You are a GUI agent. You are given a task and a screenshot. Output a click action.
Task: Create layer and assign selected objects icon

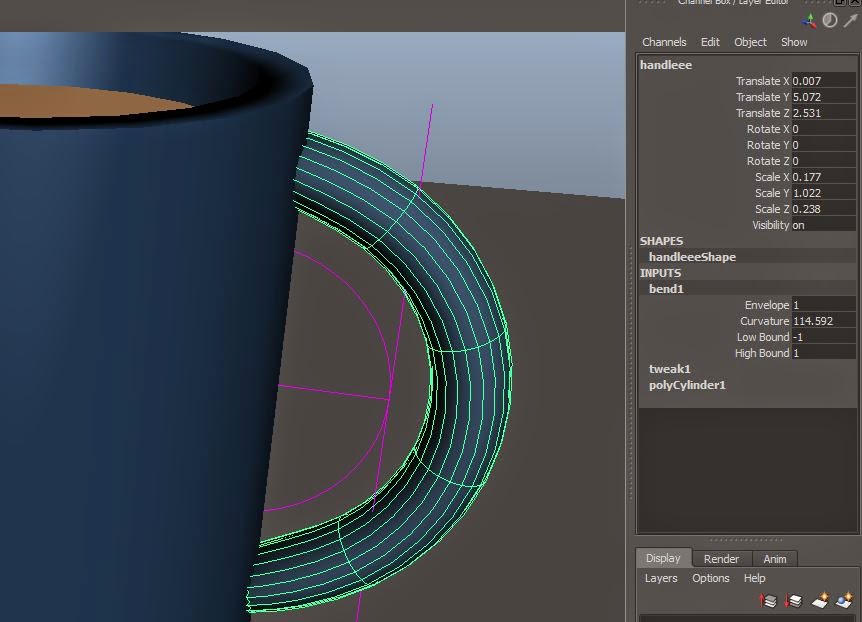pyautogui.click(x=844, y=600)
